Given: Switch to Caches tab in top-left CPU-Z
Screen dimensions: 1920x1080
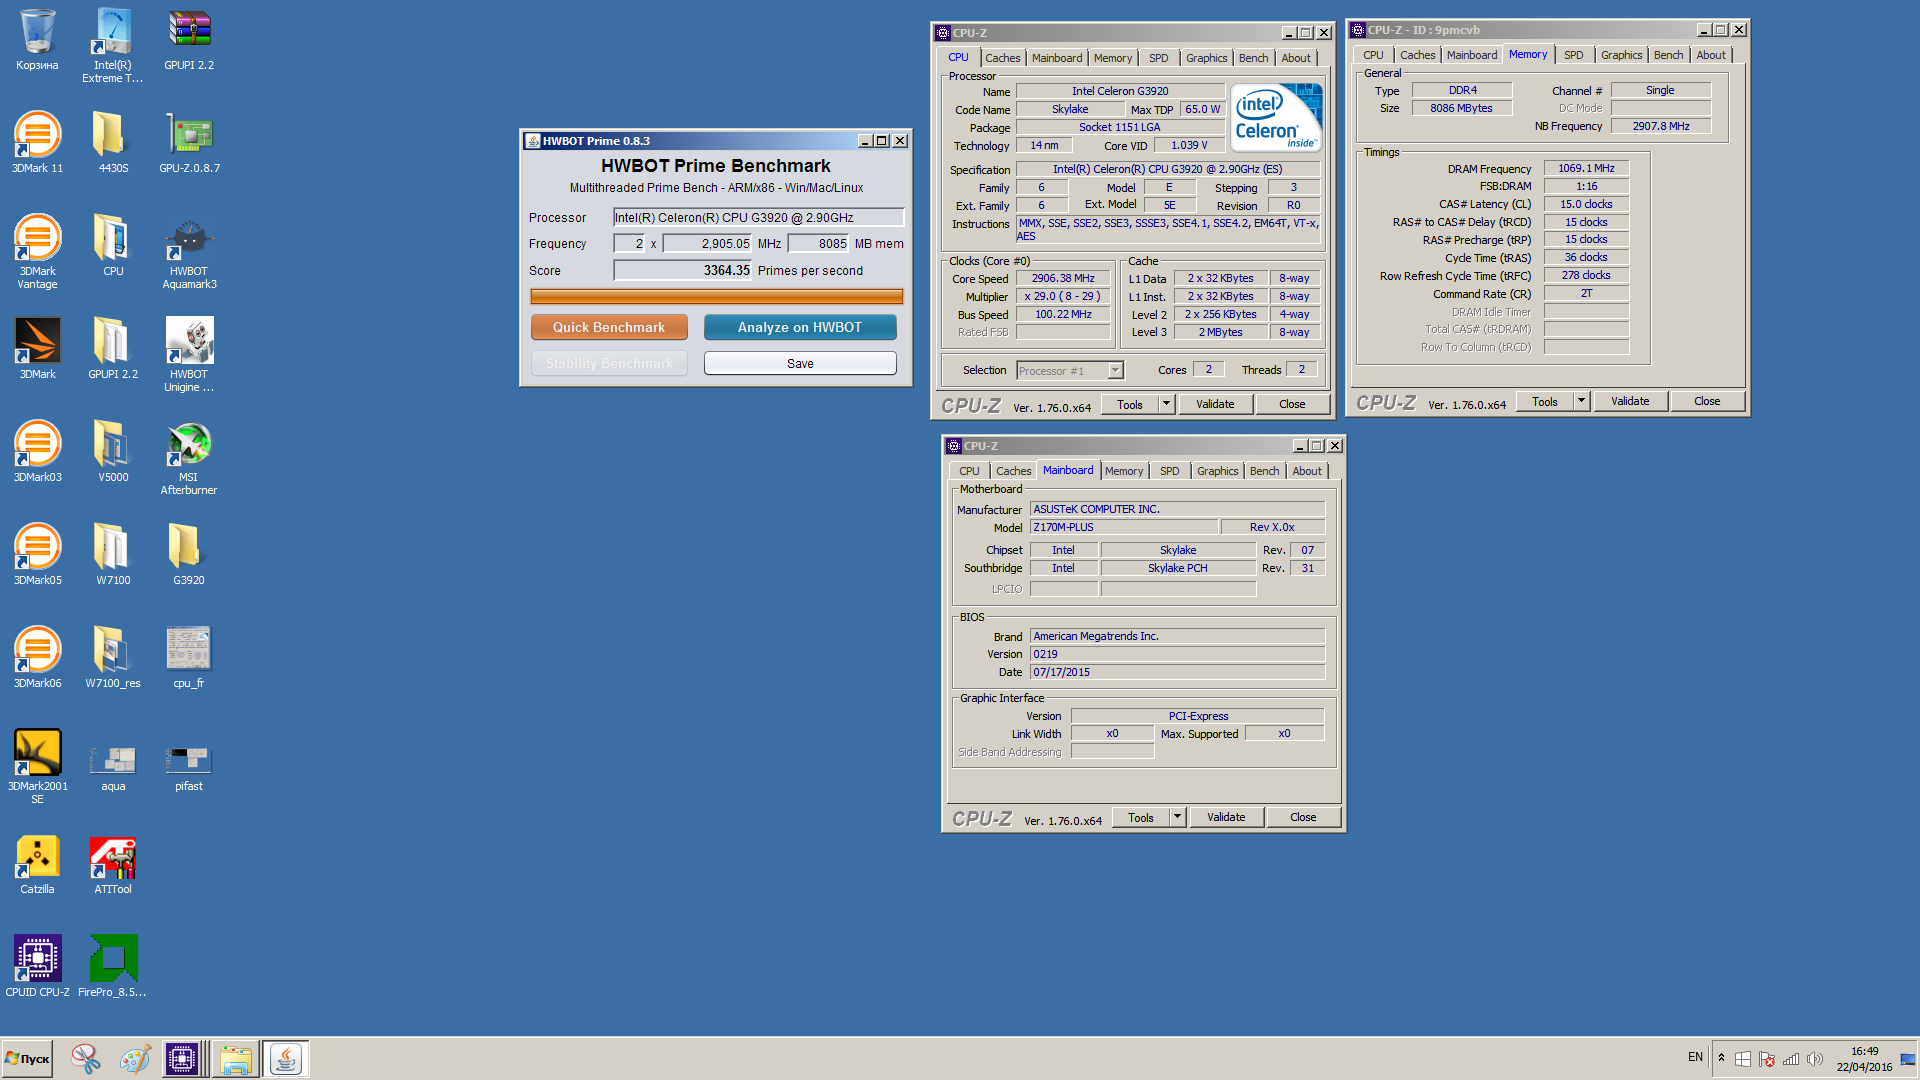Looking at the screenshot, I should pyautogui.click(x=1002, y=58).
